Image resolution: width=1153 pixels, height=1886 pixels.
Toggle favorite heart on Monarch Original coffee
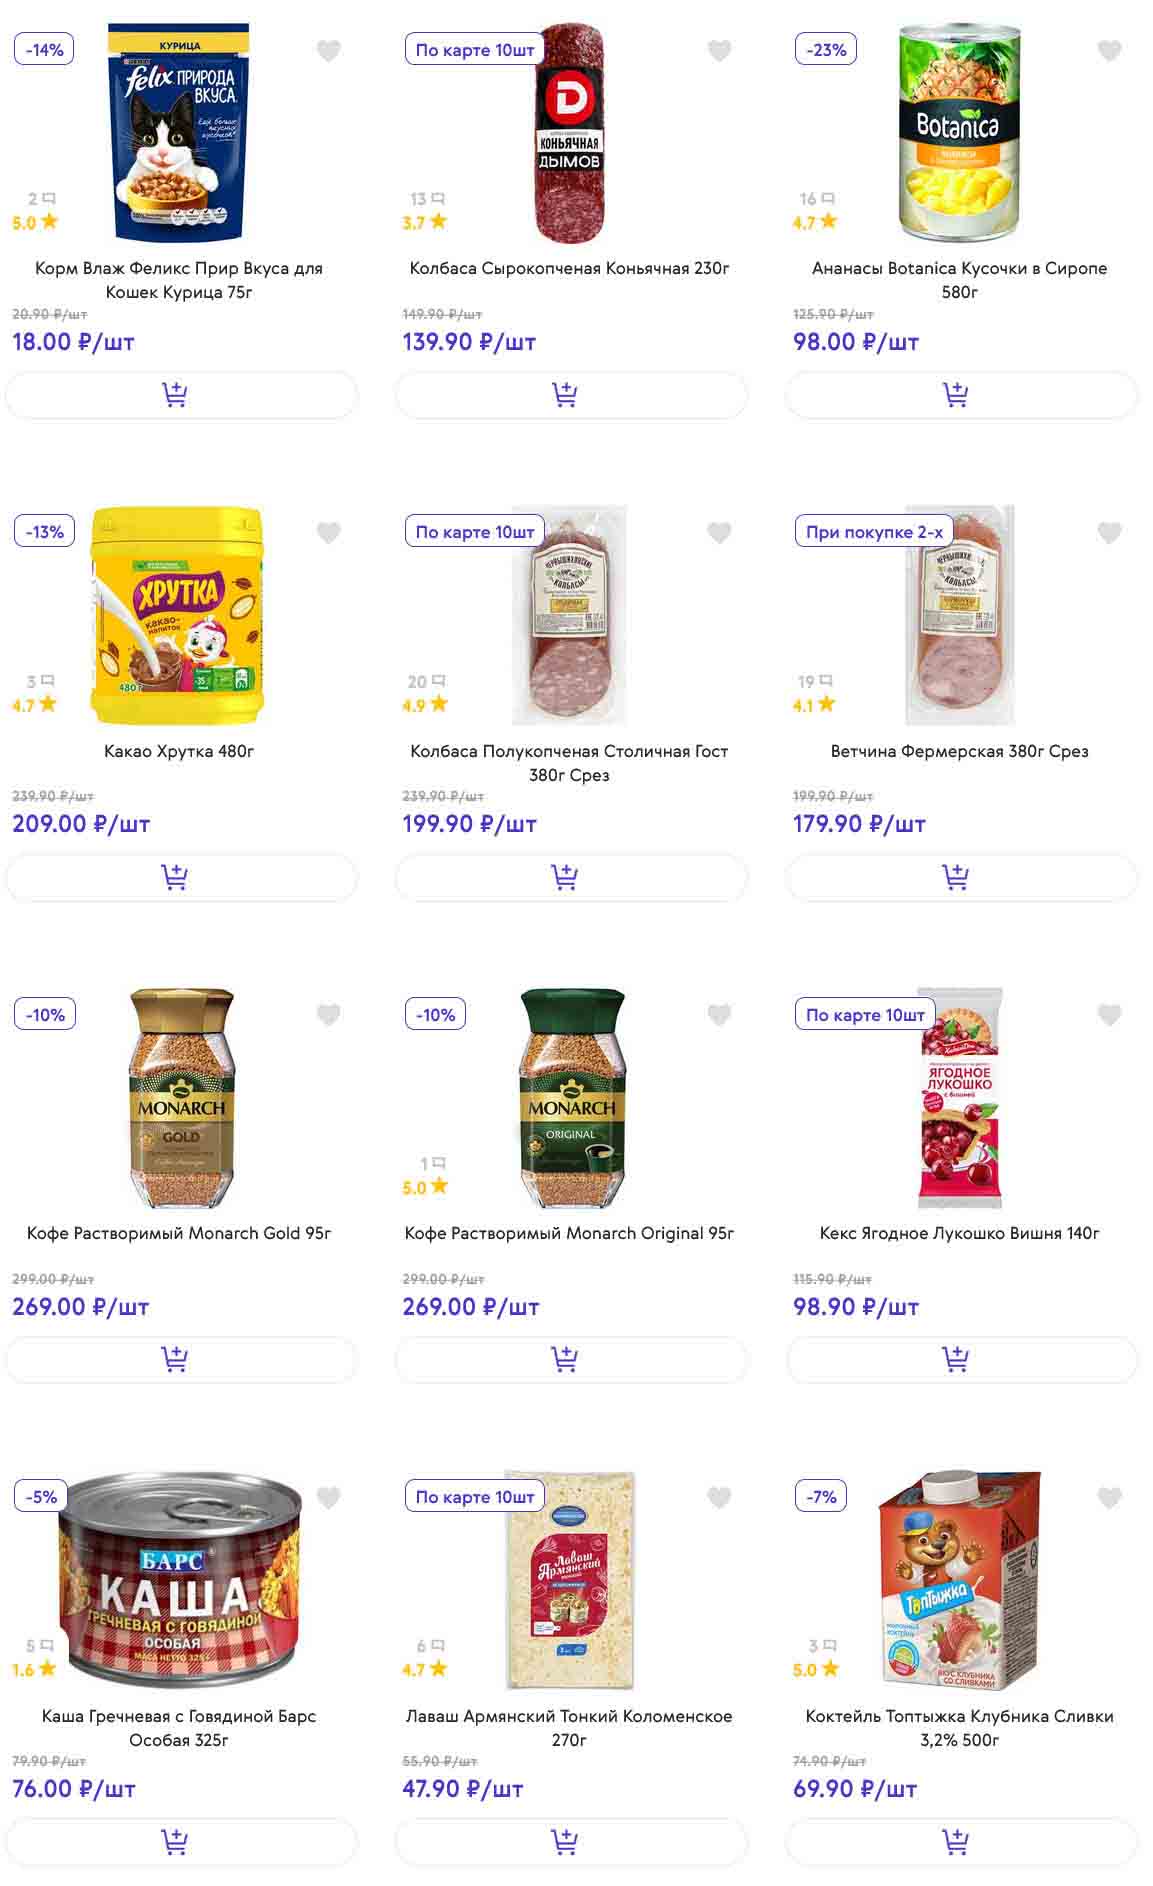719,1015
